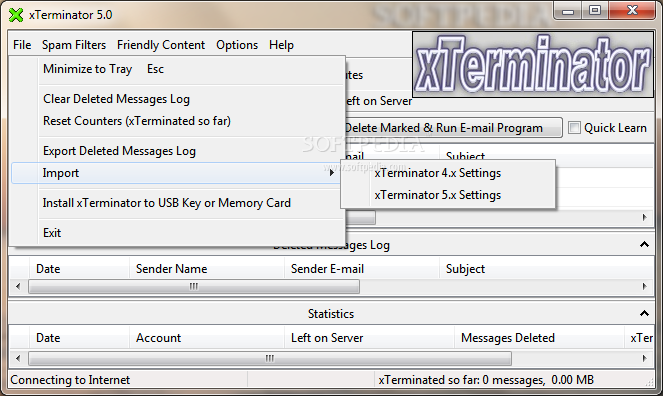Image resolution: width=663 pixels, height=396 pixels.
Task: Click the xTerminator green X title icon
Action: pos(16,15)
